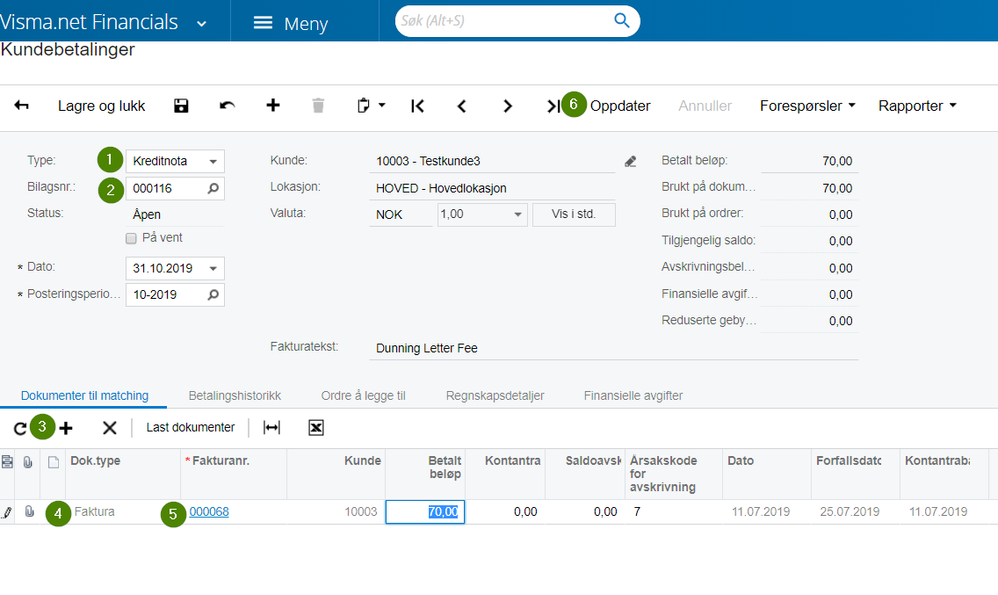Image resolution: width=998 pixels, height=595 pixels.
Task: Click the undo arrow icon
Action: [227, 106]
